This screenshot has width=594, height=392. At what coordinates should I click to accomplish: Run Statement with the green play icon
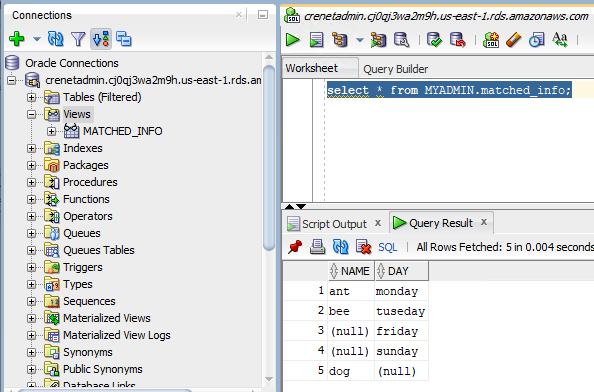click(x=292, y=39)
